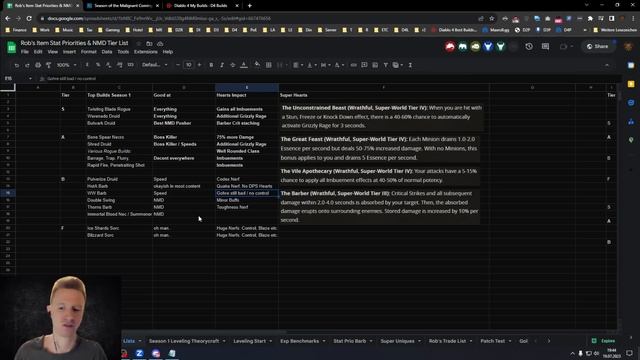Image resolution: width=640 pixels, height=360 pixels.
Task: Open the Format menu
Action: [89, 52]
